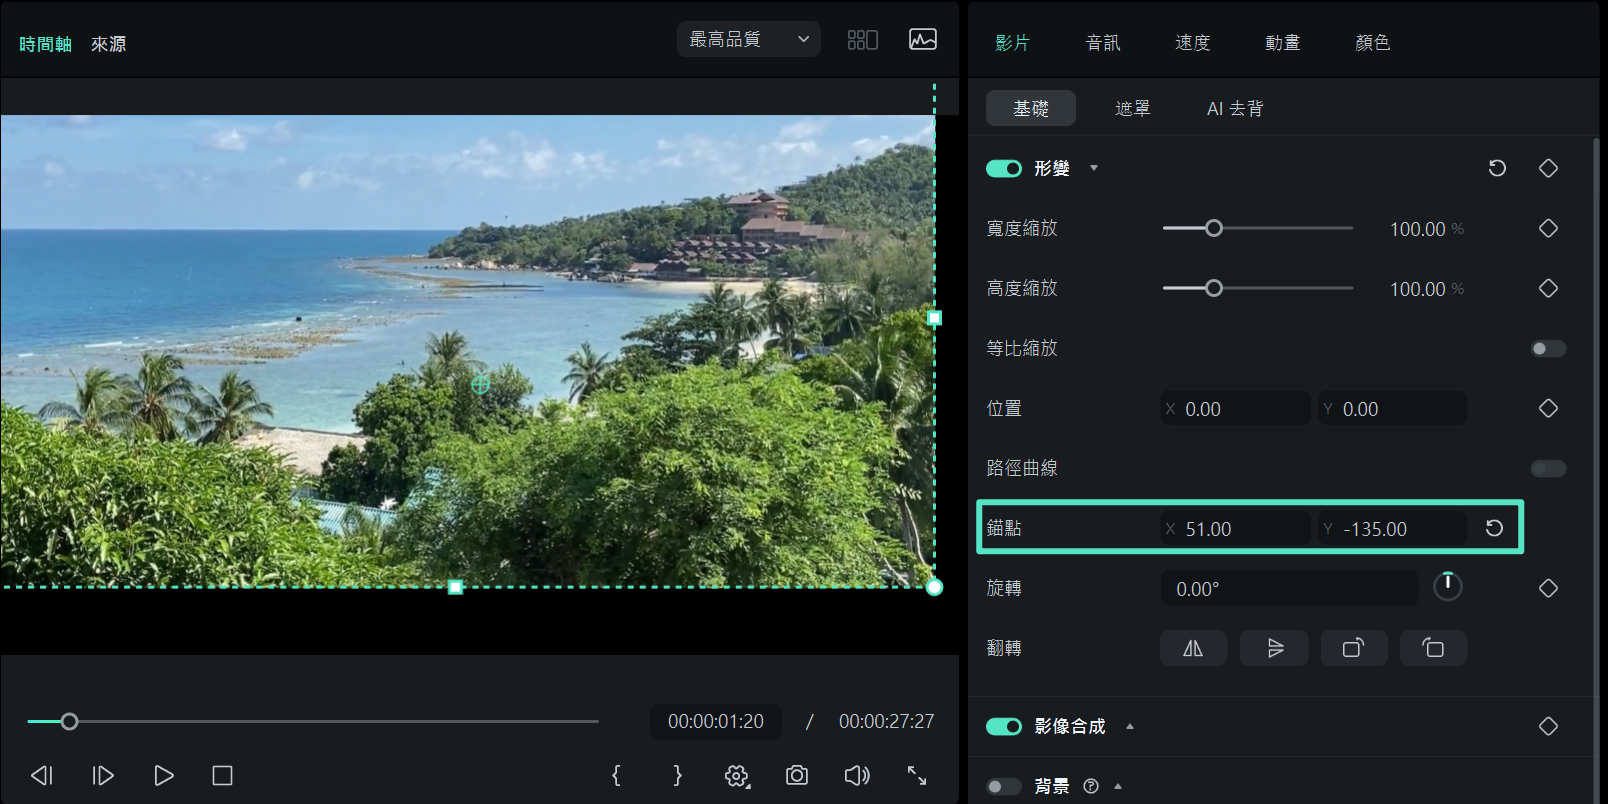Click the snapshot camera icon
The width and height of the screenshot is (1608, 804).
(x=796, y=775)
